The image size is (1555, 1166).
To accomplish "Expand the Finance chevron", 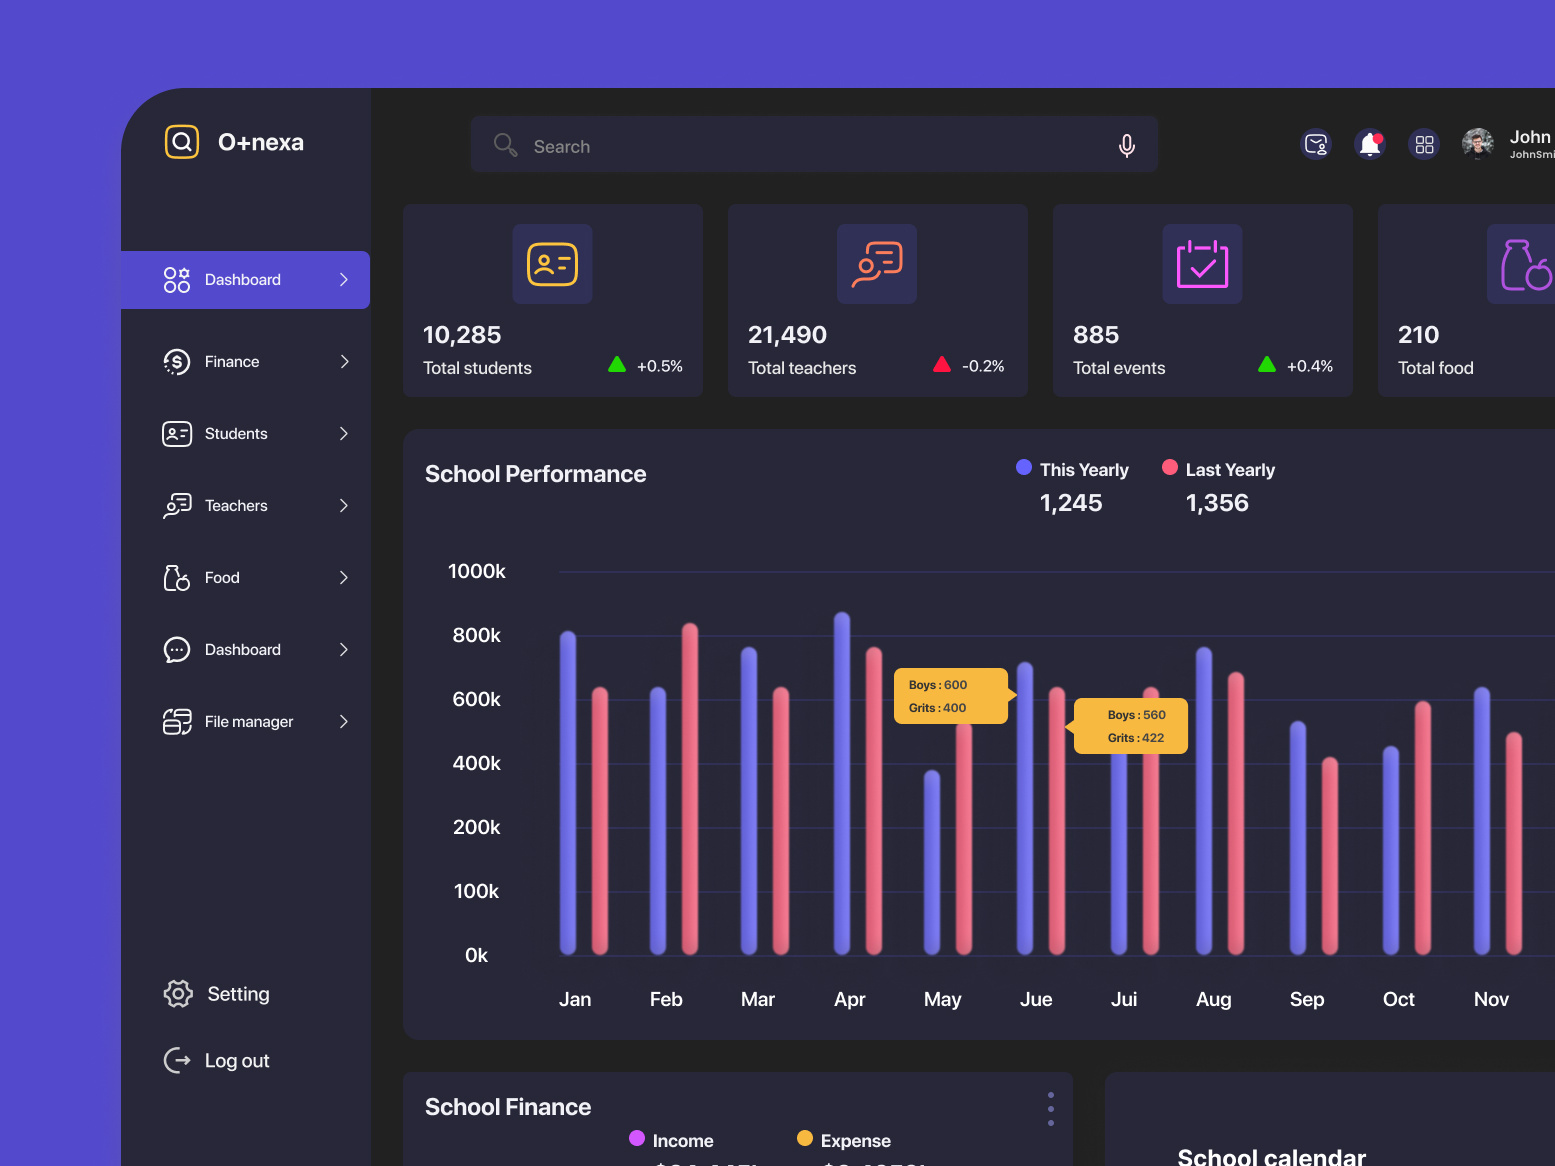I will pyautogui.click(x=344, y=362).
